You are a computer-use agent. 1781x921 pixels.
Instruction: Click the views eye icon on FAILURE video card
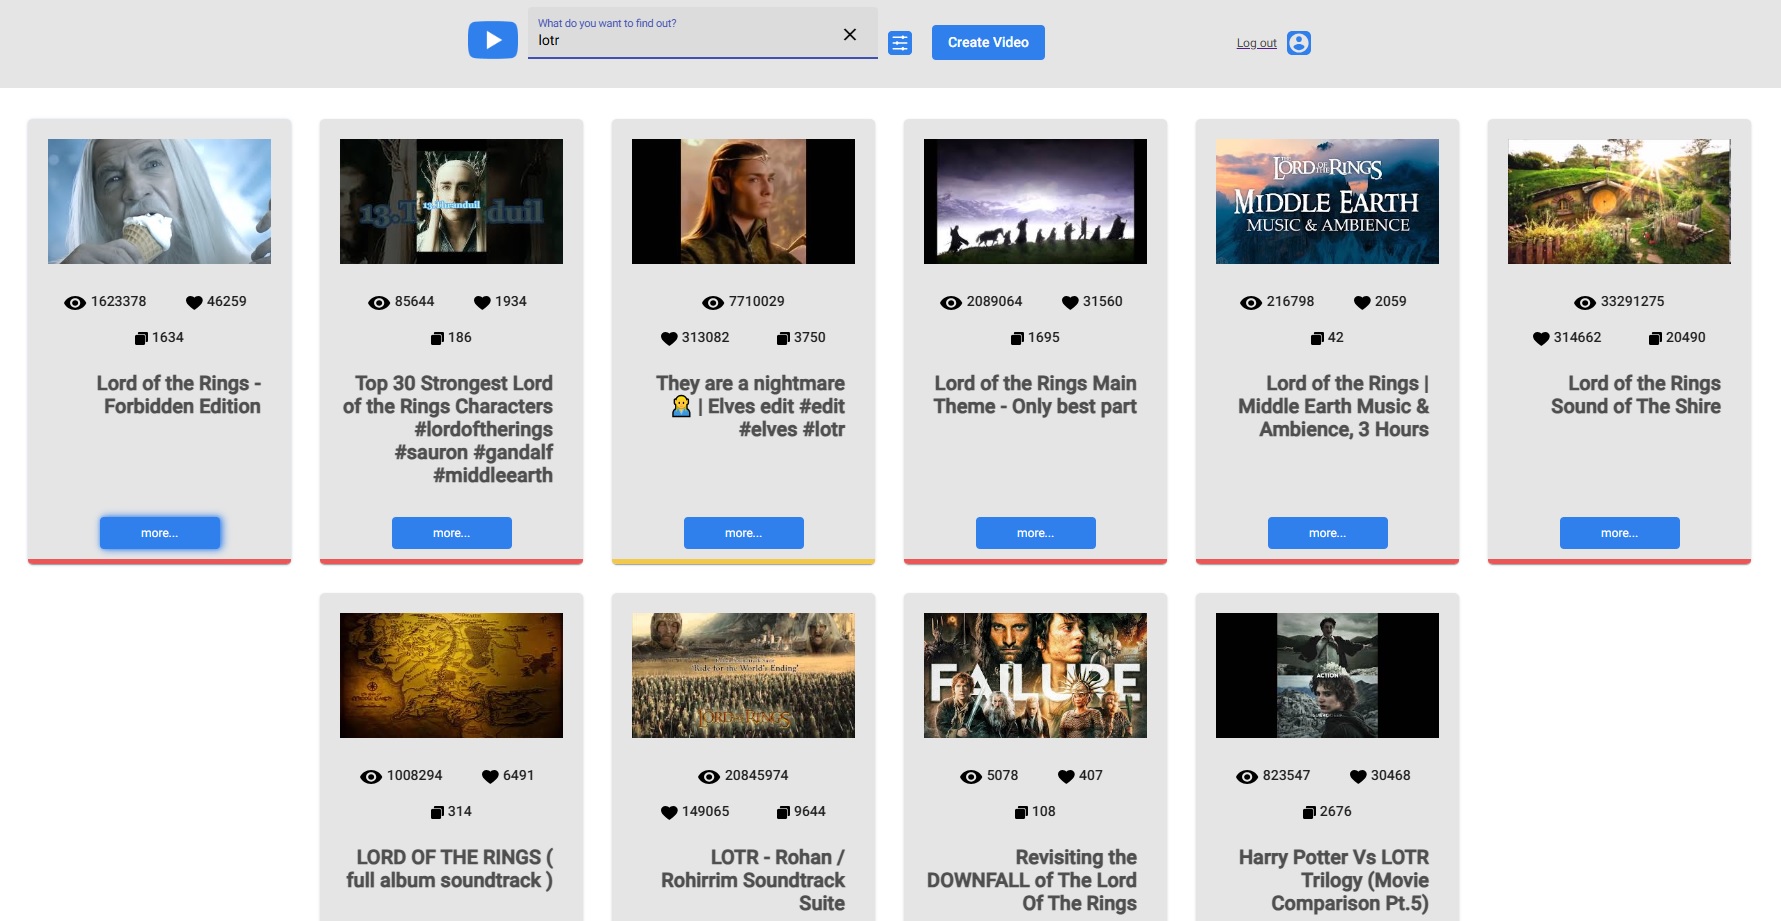click(967, 775)
